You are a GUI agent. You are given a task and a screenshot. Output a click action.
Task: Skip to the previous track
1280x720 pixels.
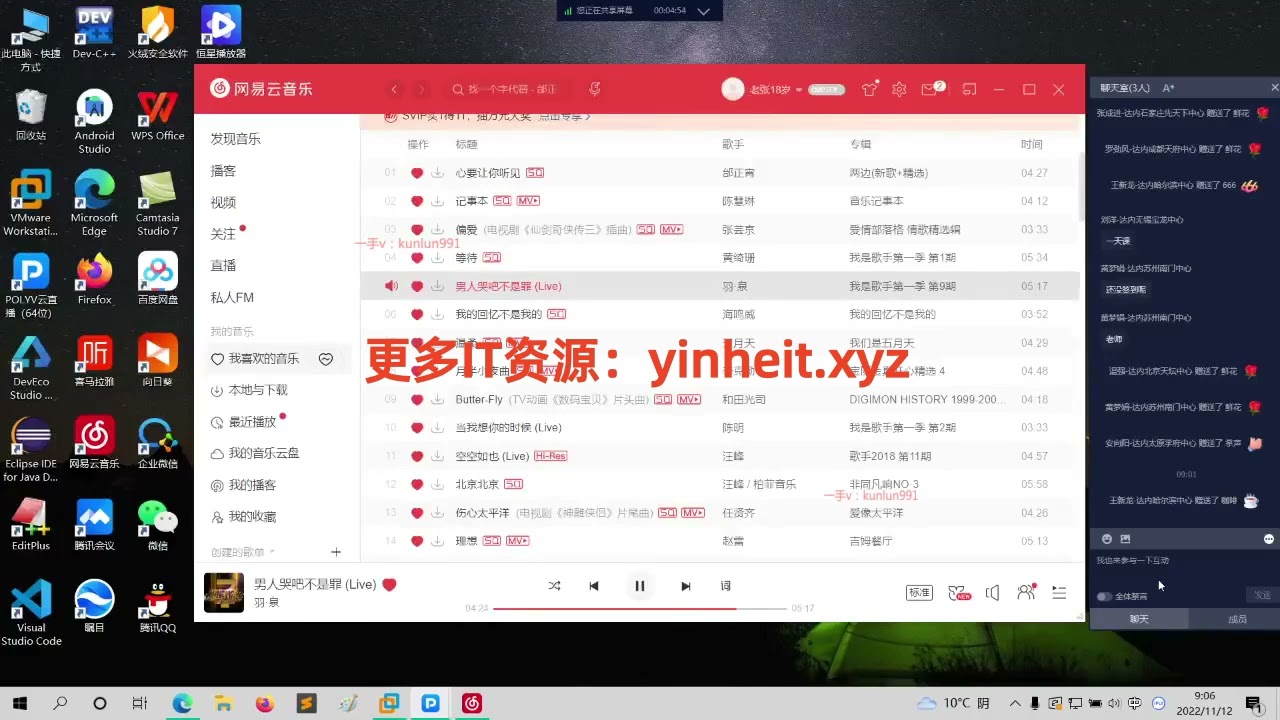594,586
